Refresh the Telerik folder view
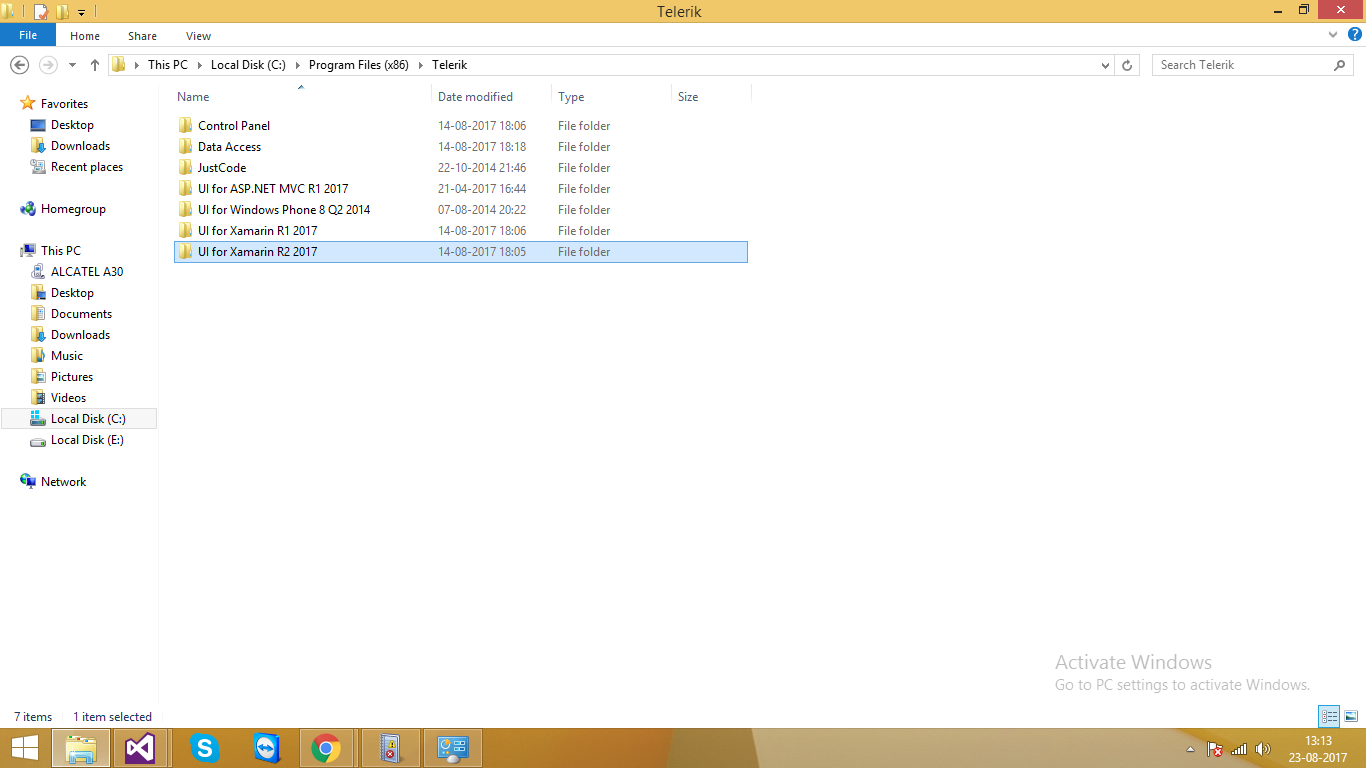Screen dimensions: 1366x768 [x=1127, y=65]
